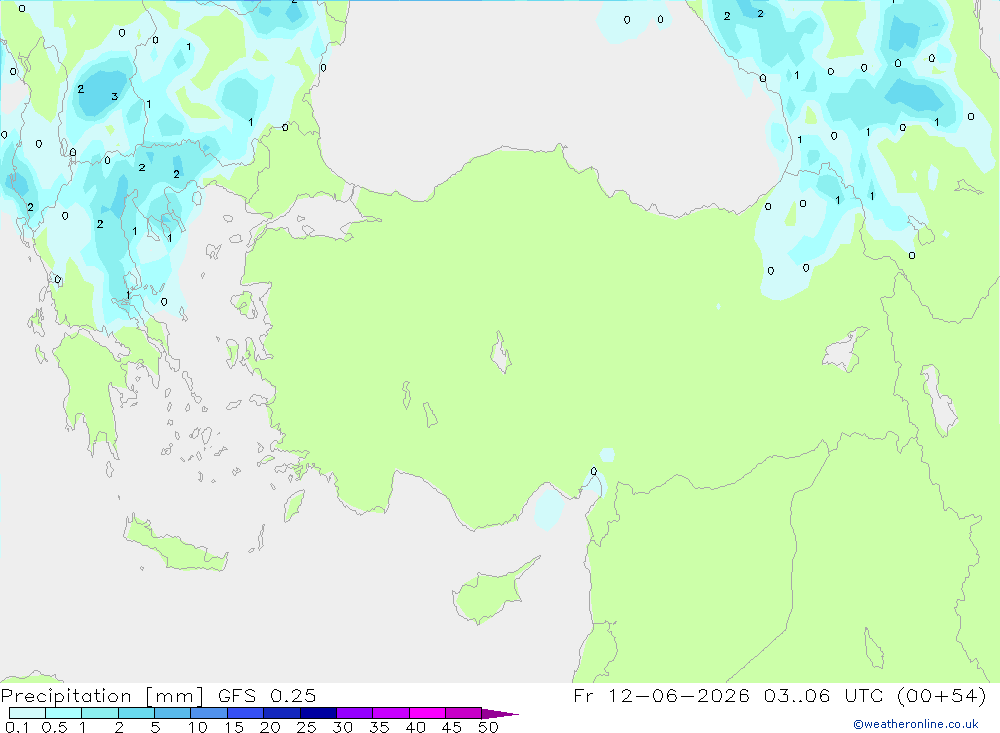Viewport: 1000px width, 733px height.
Task: Select the 5–10 mm legend color swatch
Action: [172, 713]
